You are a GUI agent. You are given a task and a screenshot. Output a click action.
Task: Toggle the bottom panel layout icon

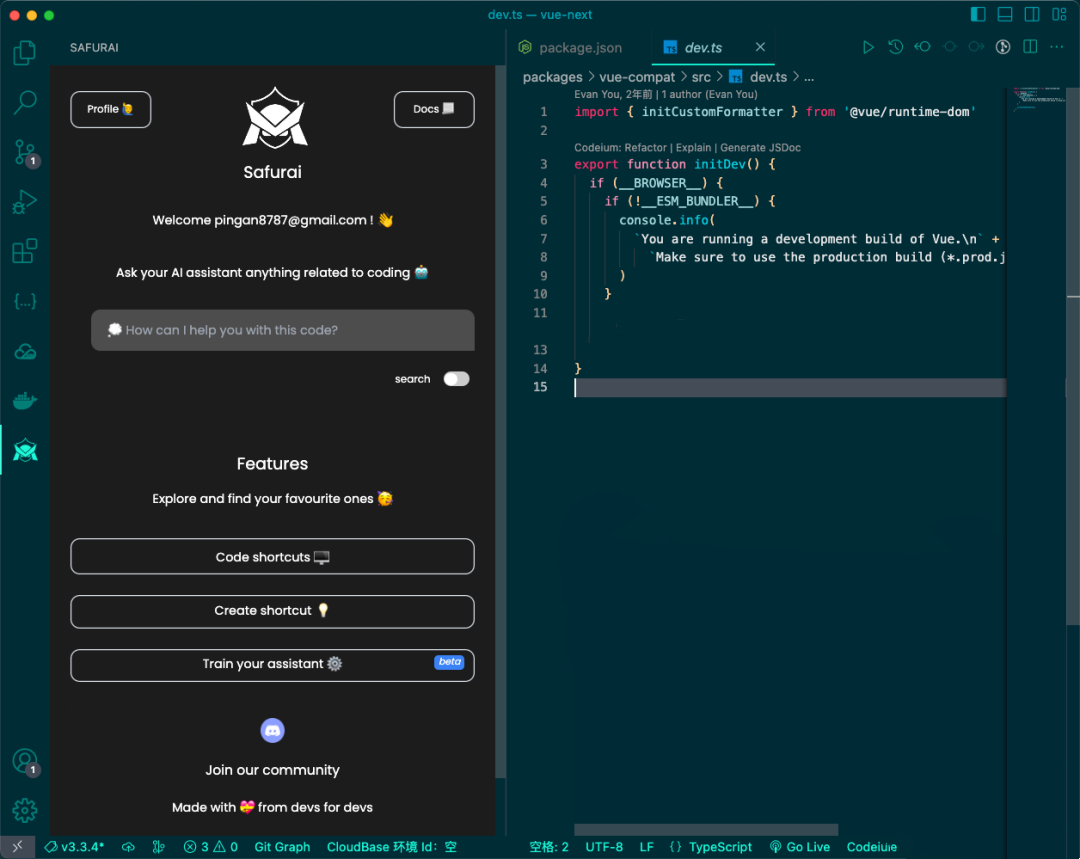[x=1005, y=14]
